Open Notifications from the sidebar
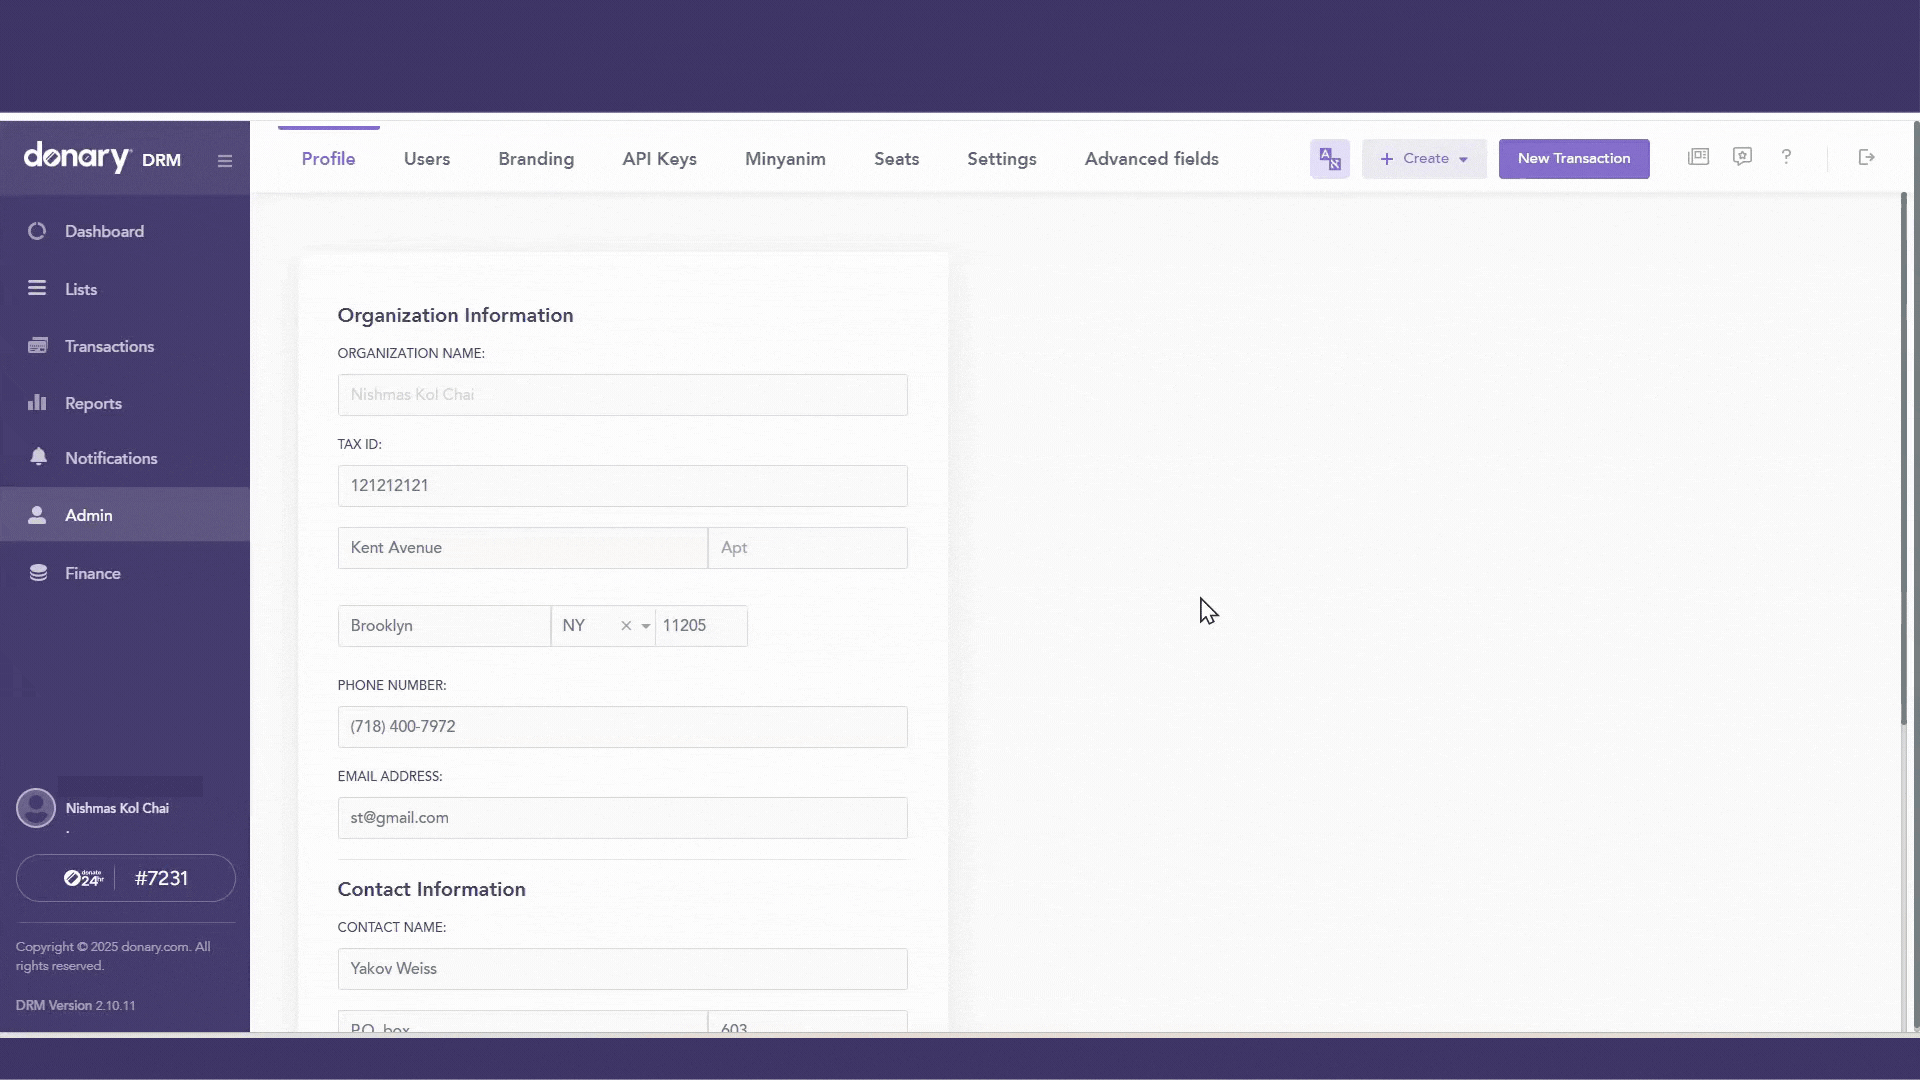Viewport: 1920px width, 1080px height. click(111, 458)
